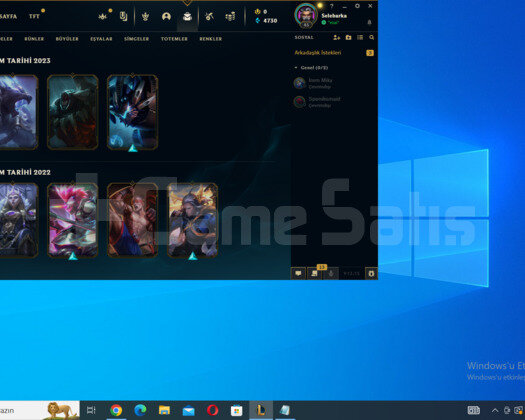Open the Loot chest icon
525x420 pixels.
188,16
